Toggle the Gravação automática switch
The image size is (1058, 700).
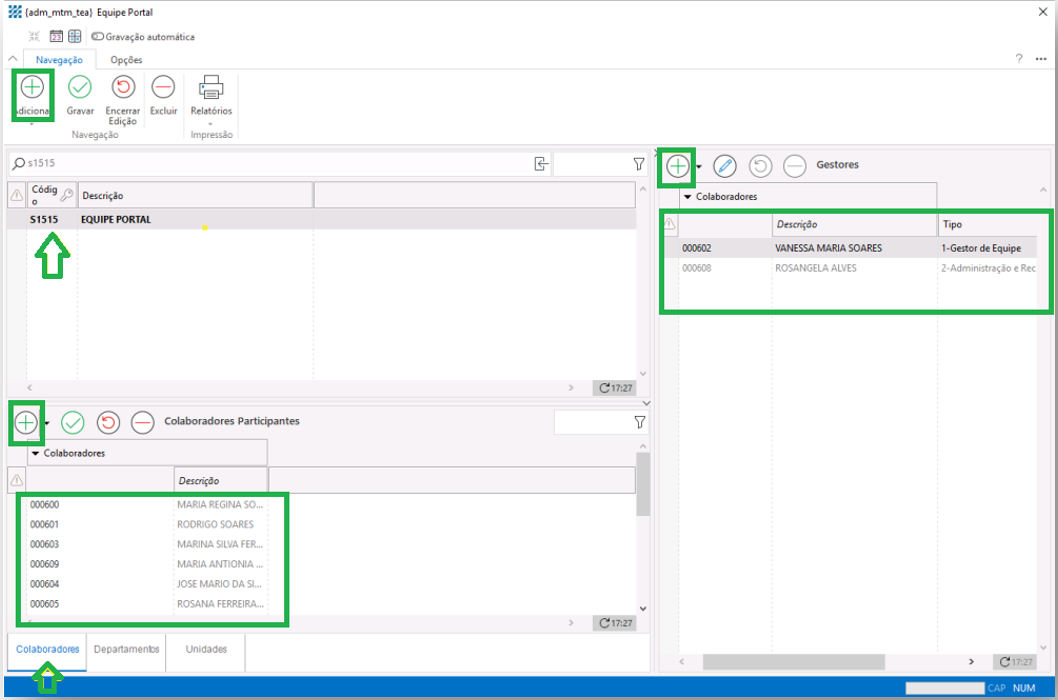(x=97, y=37)
